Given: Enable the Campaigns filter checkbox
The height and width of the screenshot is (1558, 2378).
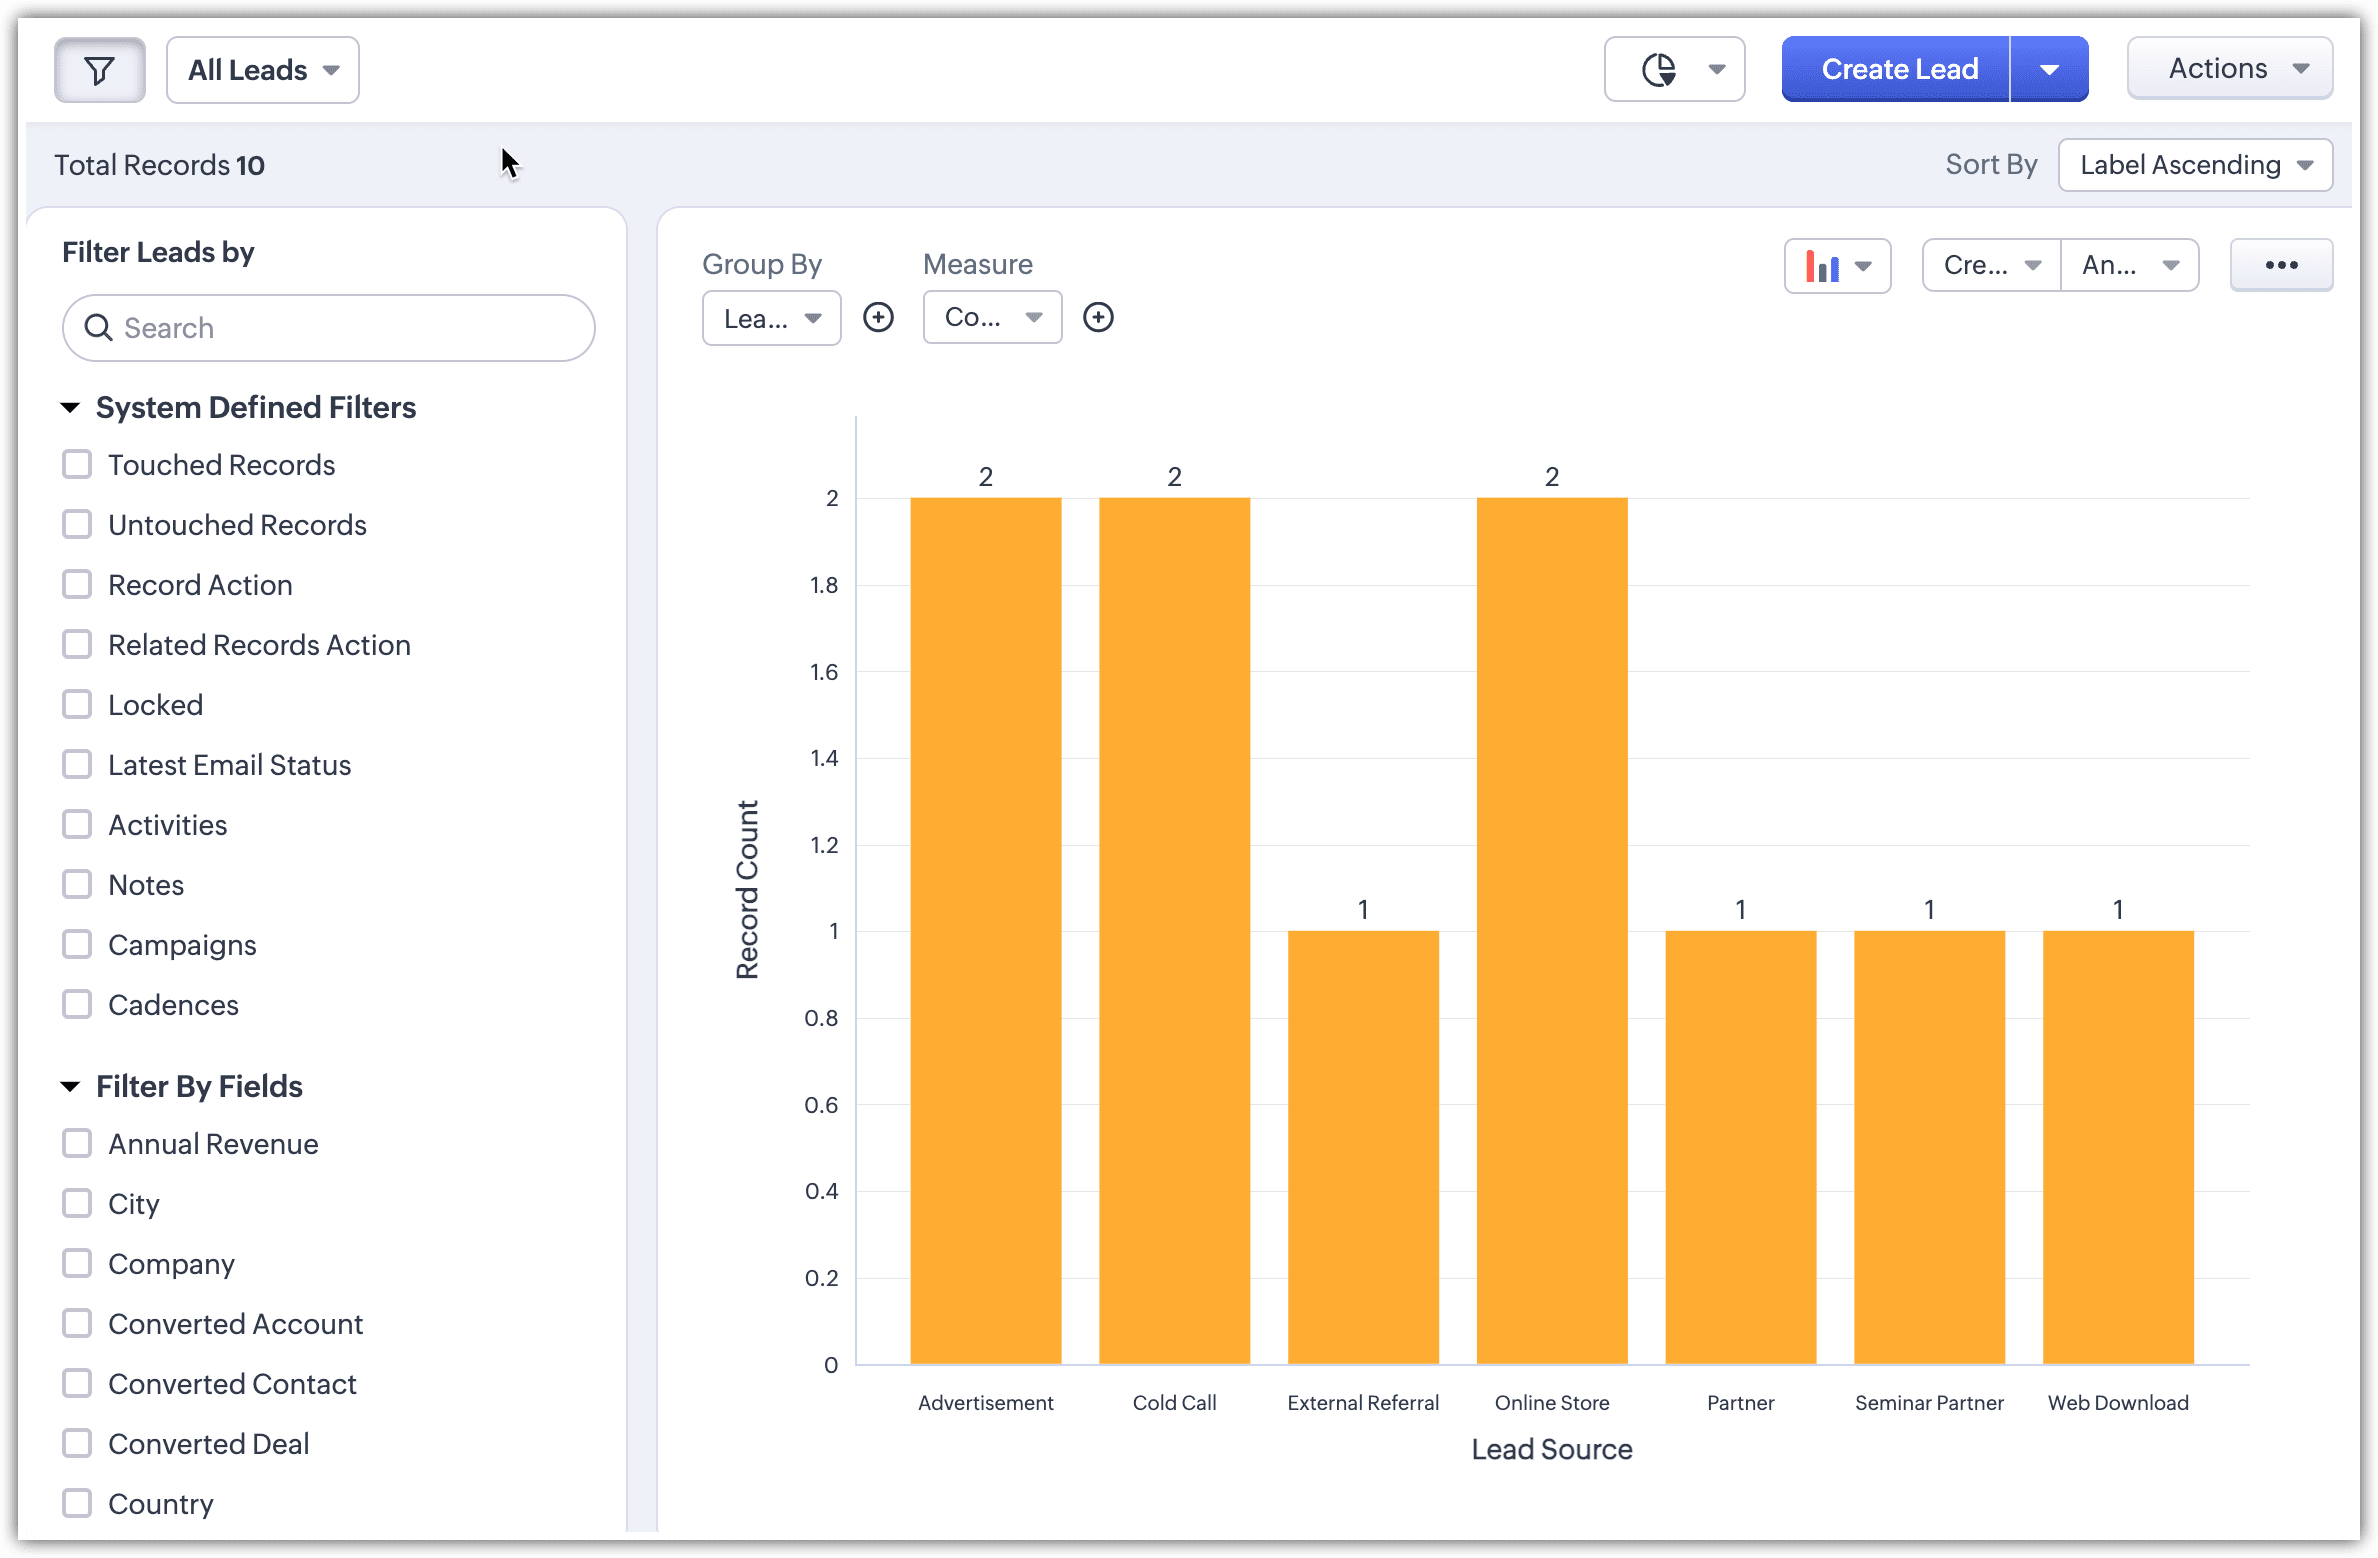Looking at the screenshot, I should 77,945.
